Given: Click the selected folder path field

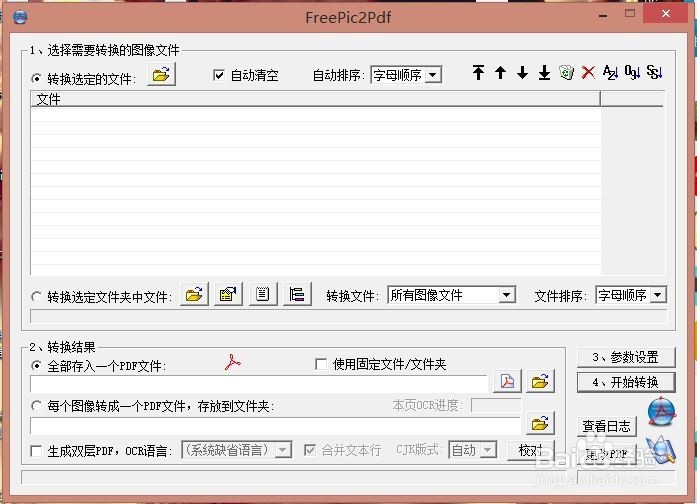Looking at the screenshot, I should pyautogui.click(x=348, y=316).
